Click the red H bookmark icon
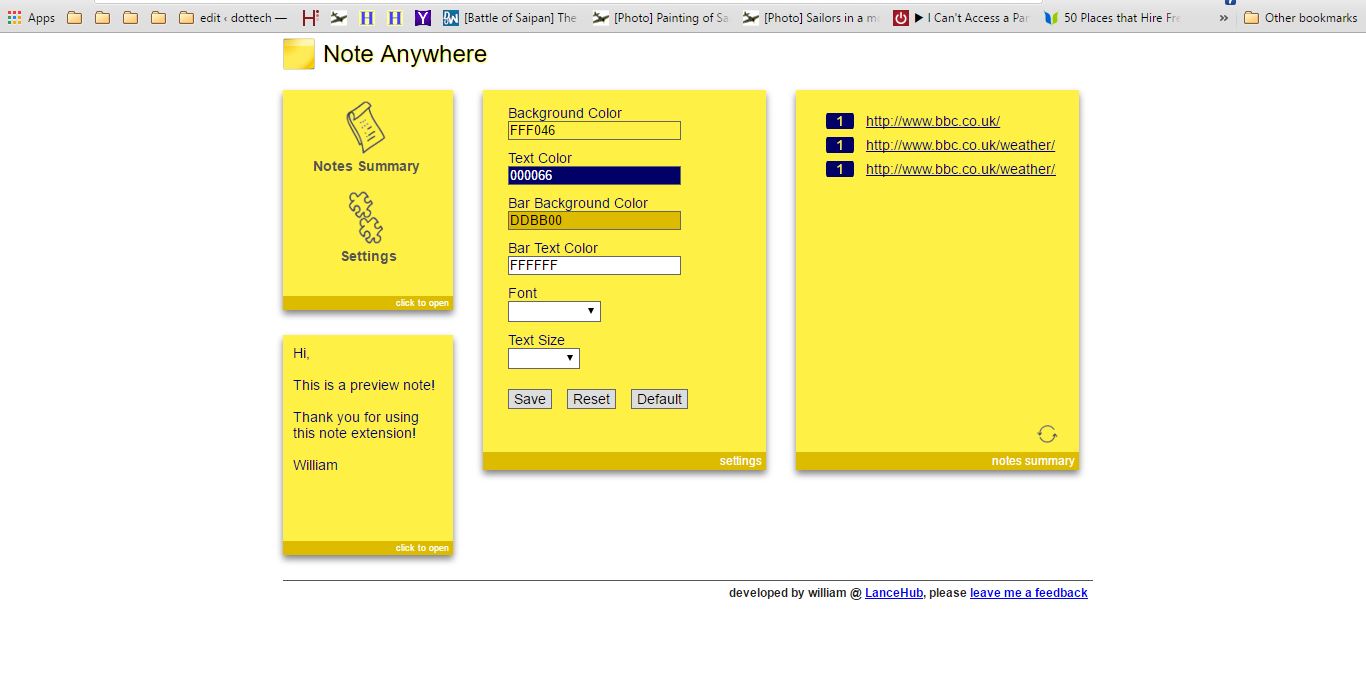Image resolution: width=1366 pixels, height=675 pixels. click(310, 18)
